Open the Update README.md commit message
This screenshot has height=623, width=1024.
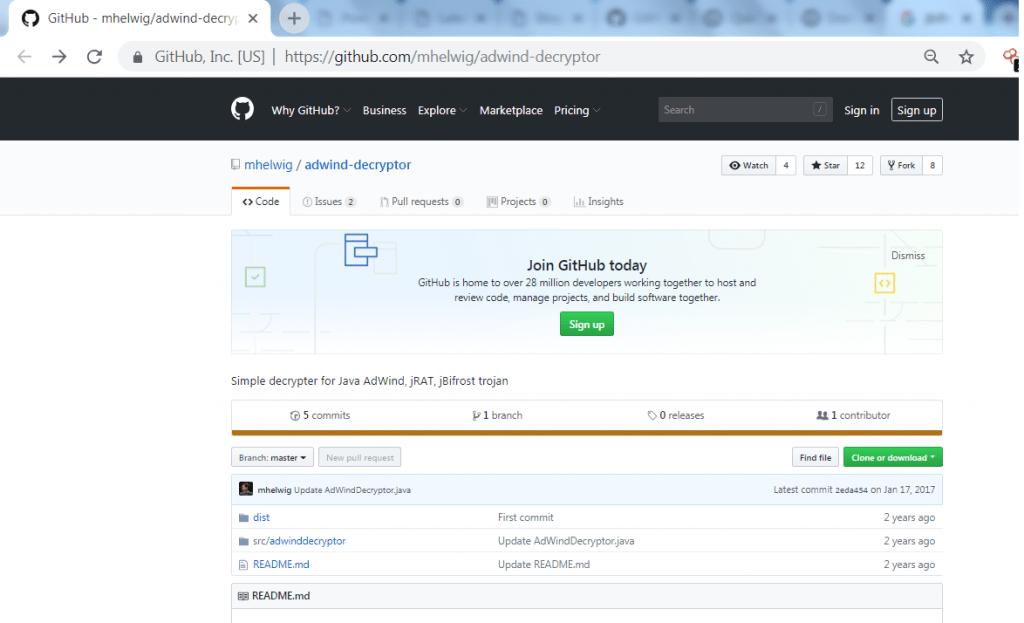(x=544, y=564)
